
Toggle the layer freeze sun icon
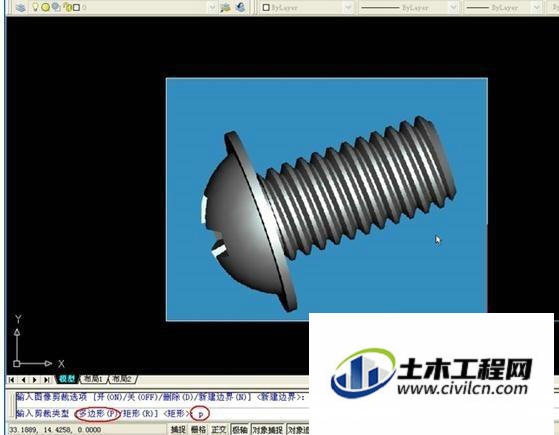point(45,7)
